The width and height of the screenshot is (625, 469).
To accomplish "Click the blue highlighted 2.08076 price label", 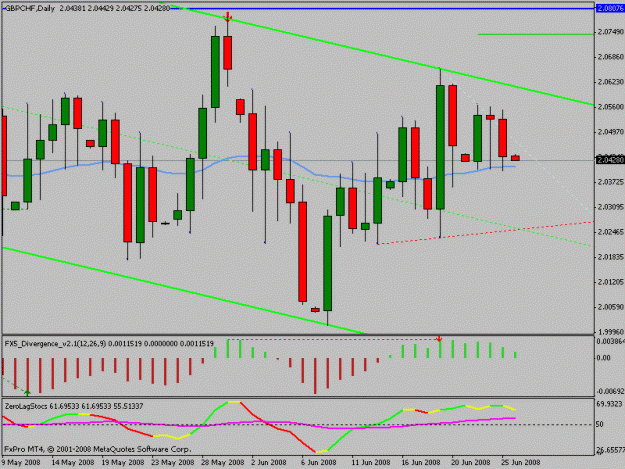I will point(610,8).
